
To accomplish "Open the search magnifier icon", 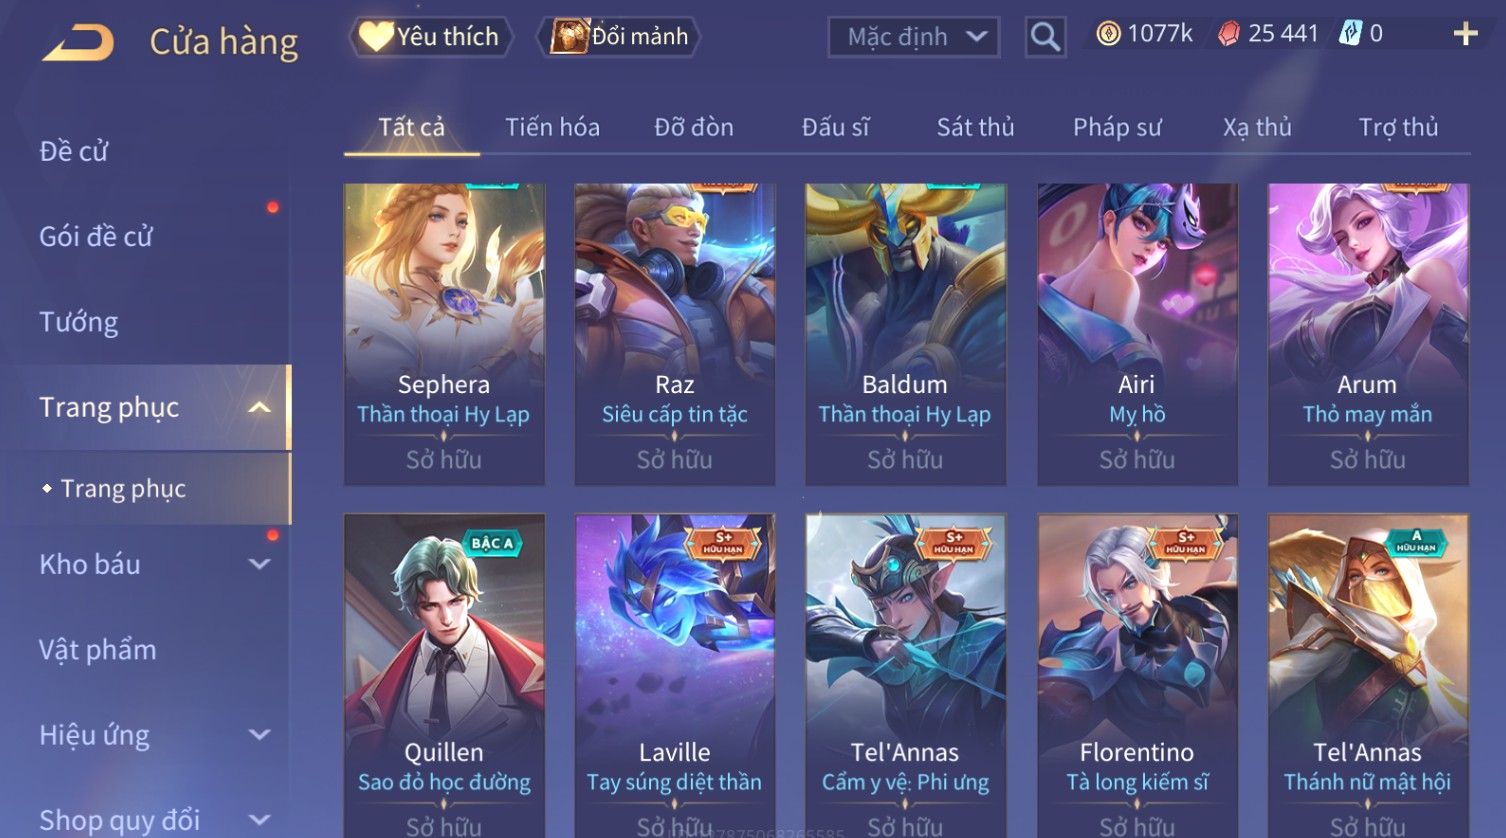I will (x=1045, y=37).
